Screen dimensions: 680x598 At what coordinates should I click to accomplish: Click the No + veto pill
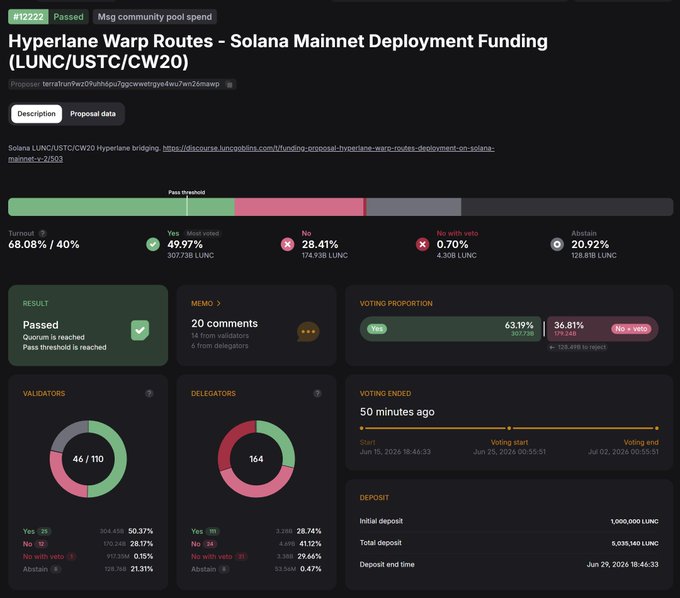tap(631, 329)
